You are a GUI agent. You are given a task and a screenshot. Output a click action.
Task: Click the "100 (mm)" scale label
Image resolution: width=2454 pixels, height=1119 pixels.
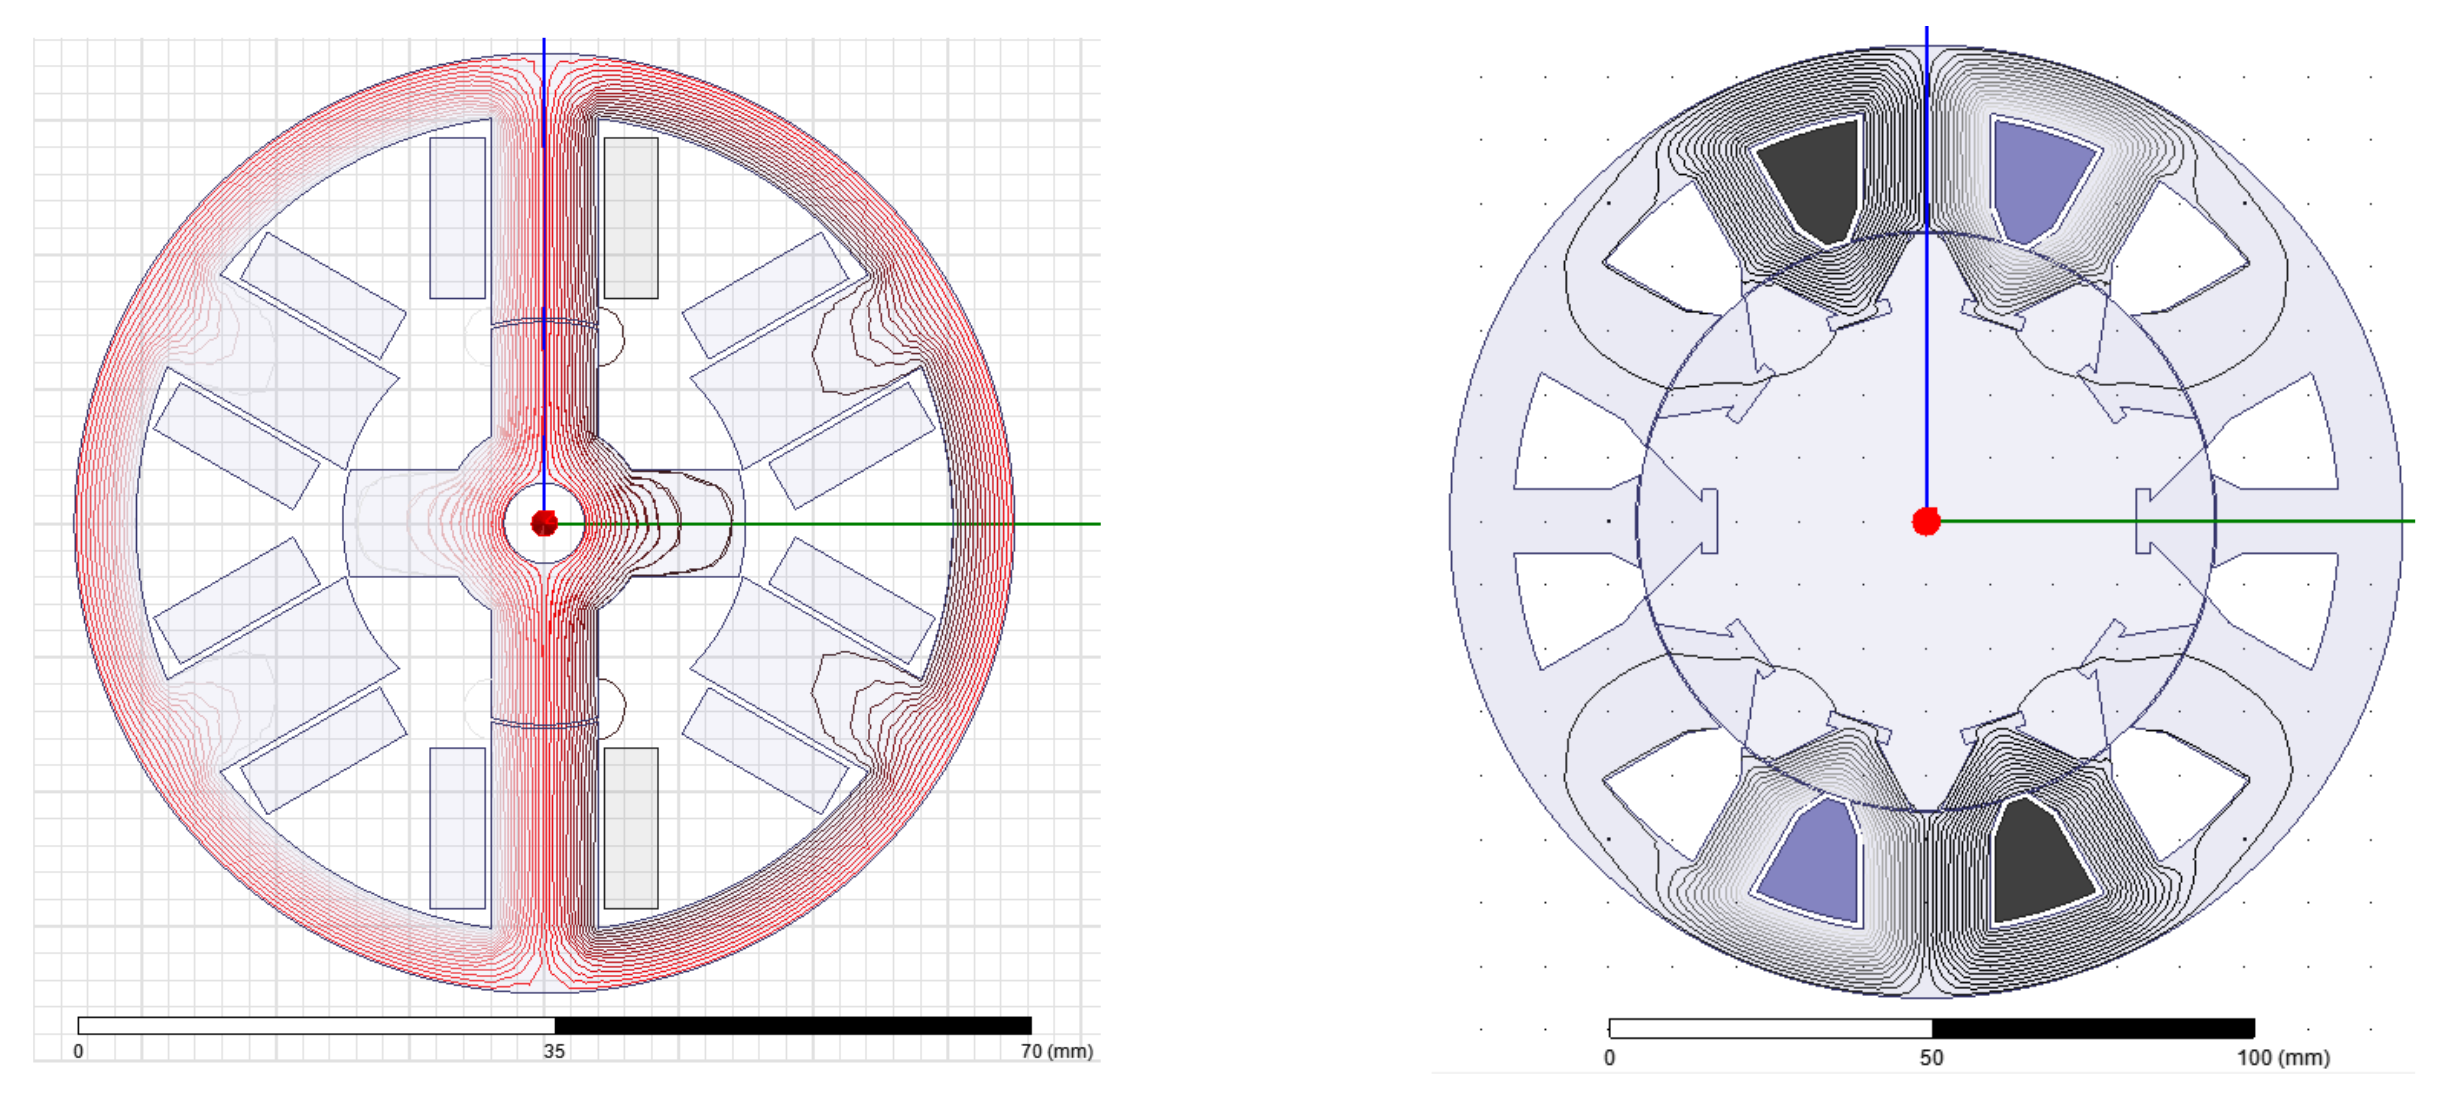click(x=2282, y=1058)
